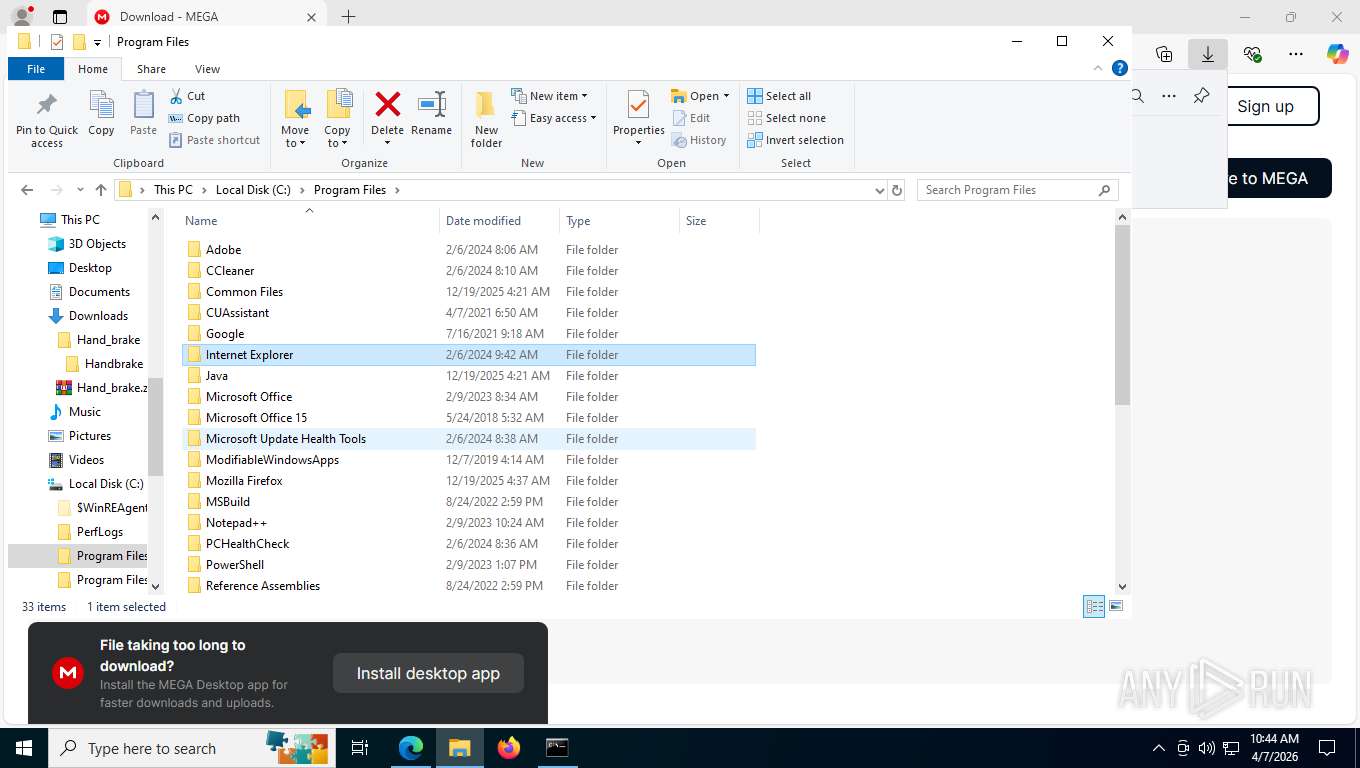1360x768 pixels.
Task: Go up one folder level
Action: click(x=101, y=190)
